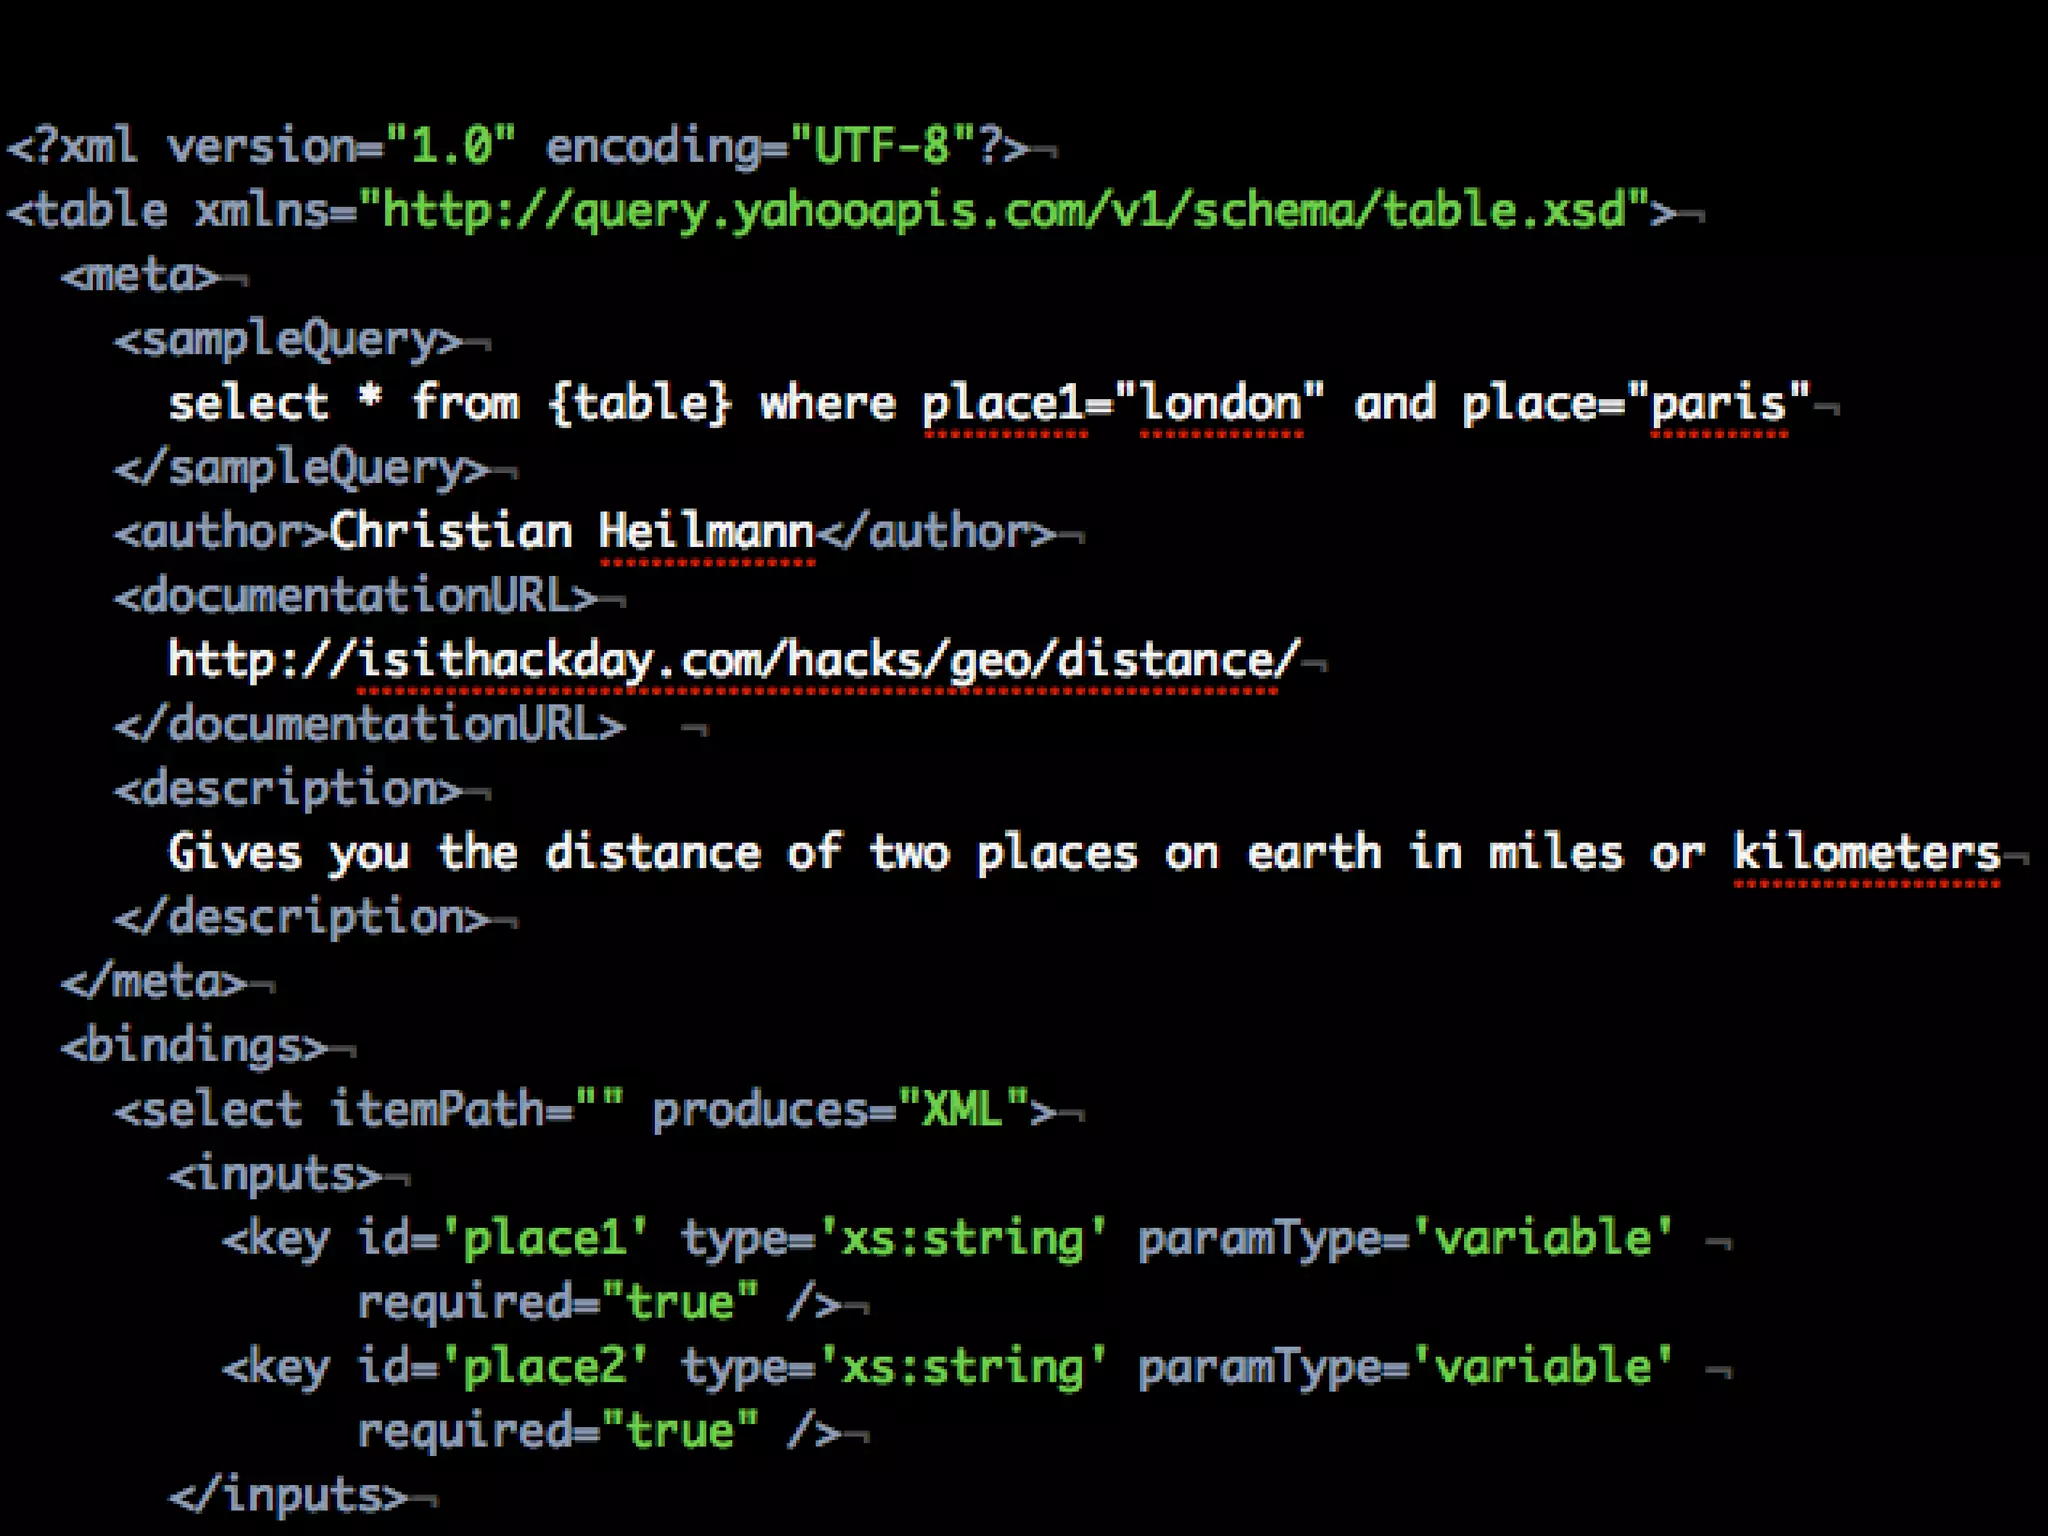Click the yahooapis table.xsd namespace URL
Screen dimensions: 2048x1536
(x=1003, y=211)
